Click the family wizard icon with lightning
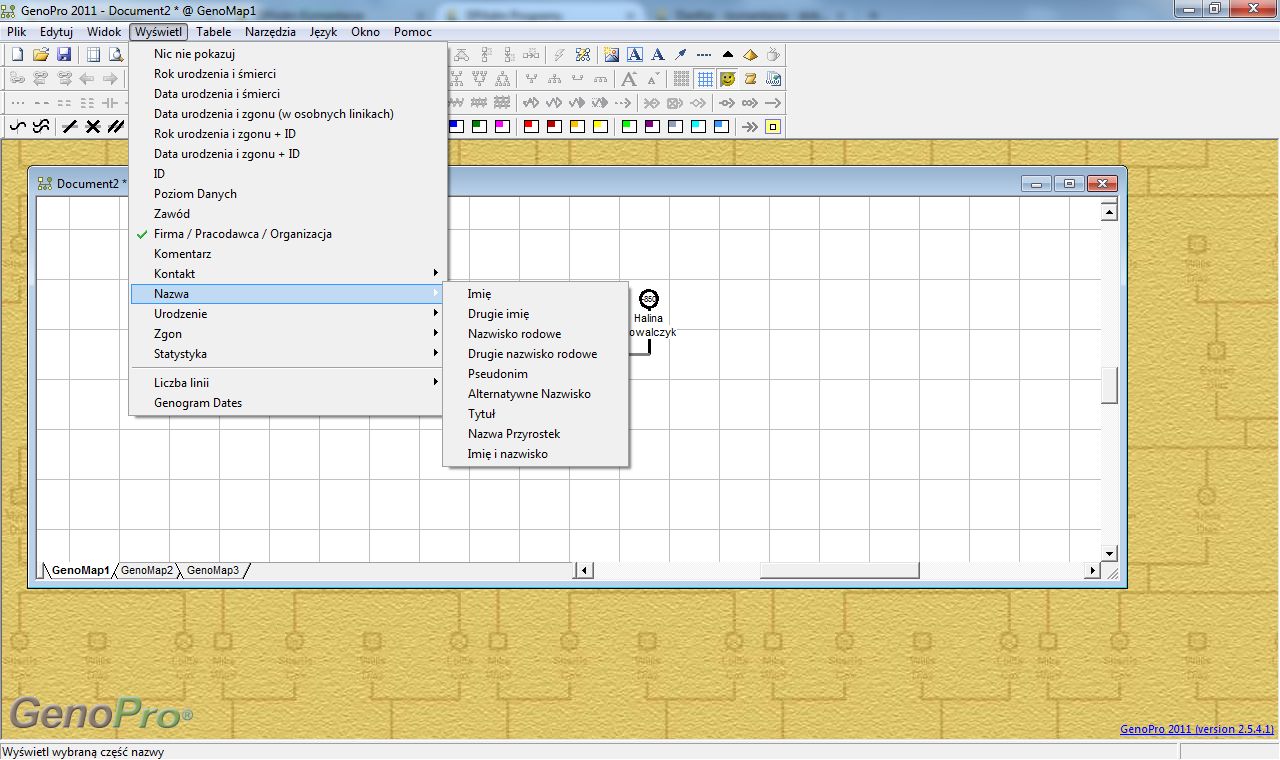 (583, 54)
